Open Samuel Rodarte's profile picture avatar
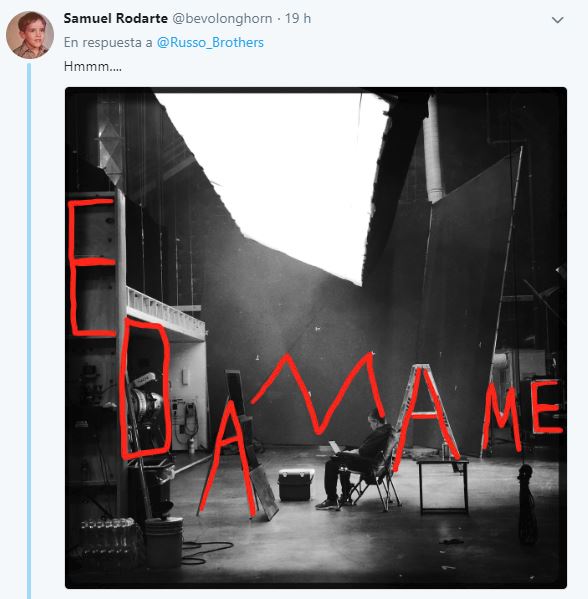The width and height of the screenshot is (588, 599). tap(30, 34)
